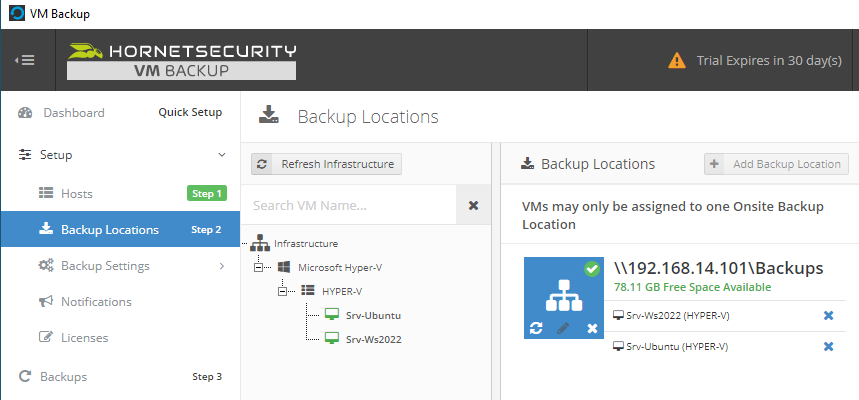The width and height of the screenshot is (859, 400).
Task: Click the refresh icon on the backup location tile
Action: pos(537,328)
